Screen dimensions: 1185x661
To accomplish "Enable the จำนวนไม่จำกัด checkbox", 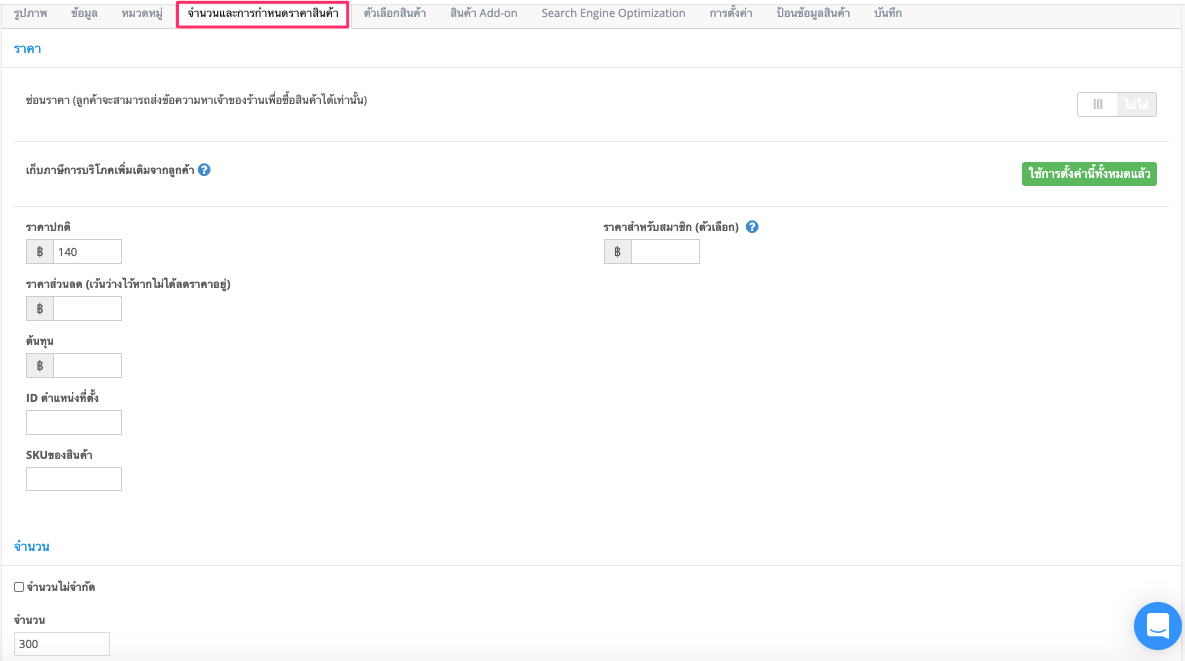I will point(19,587).
